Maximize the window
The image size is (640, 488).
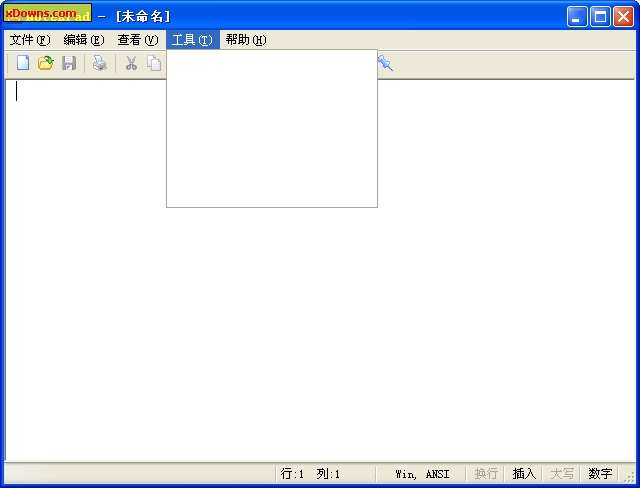600,17
